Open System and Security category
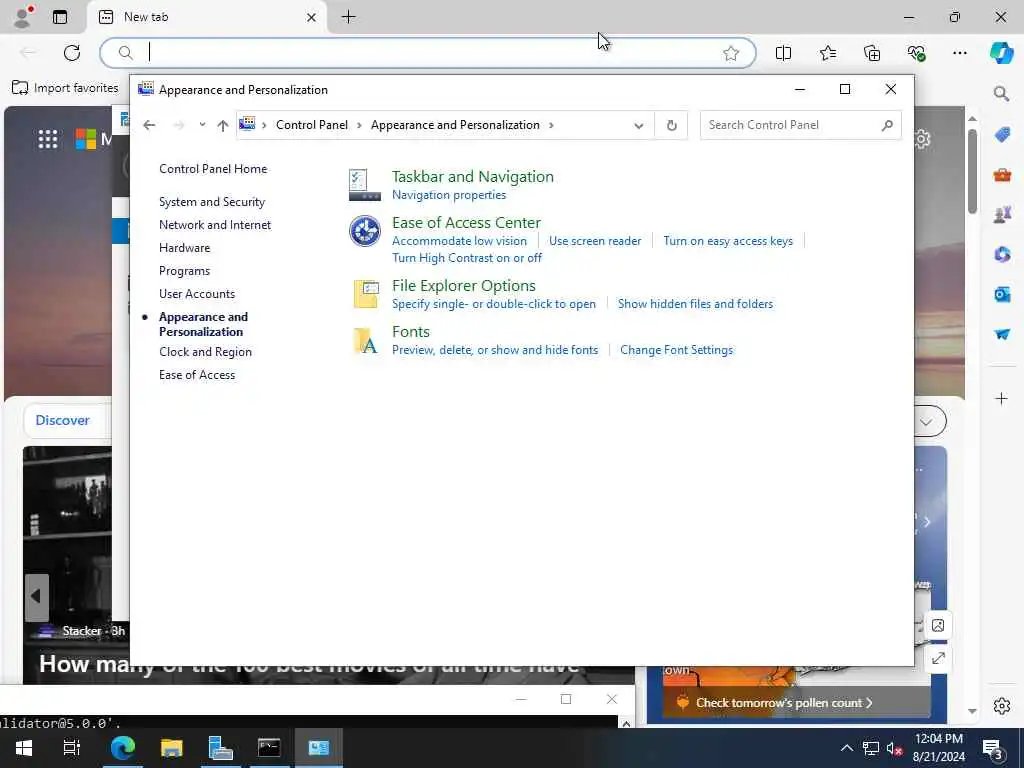The height and width of the screenshot is (768, 1024). [212, 202]
